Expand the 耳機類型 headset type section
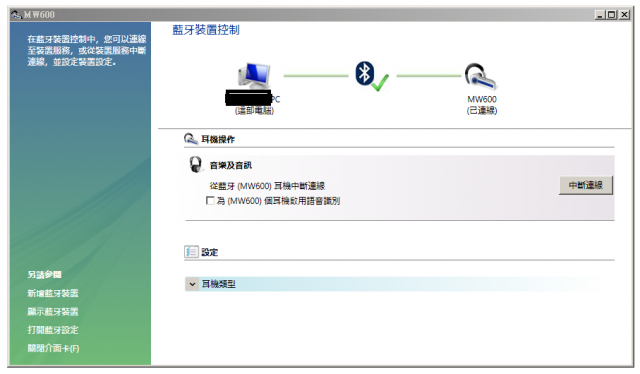This screenshot has height=374, width=640. pyautogui.click(x=192, y=284)
